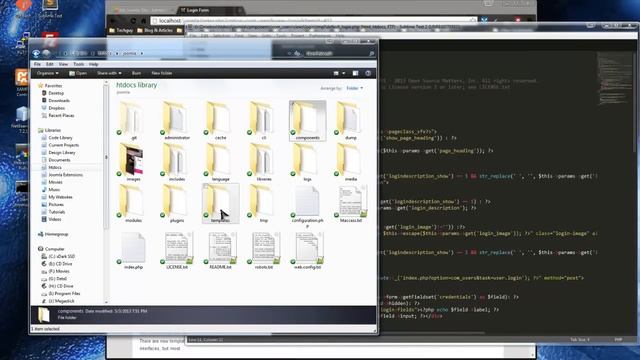
Task: Select the components folder
Action: (x=307, y=121)
